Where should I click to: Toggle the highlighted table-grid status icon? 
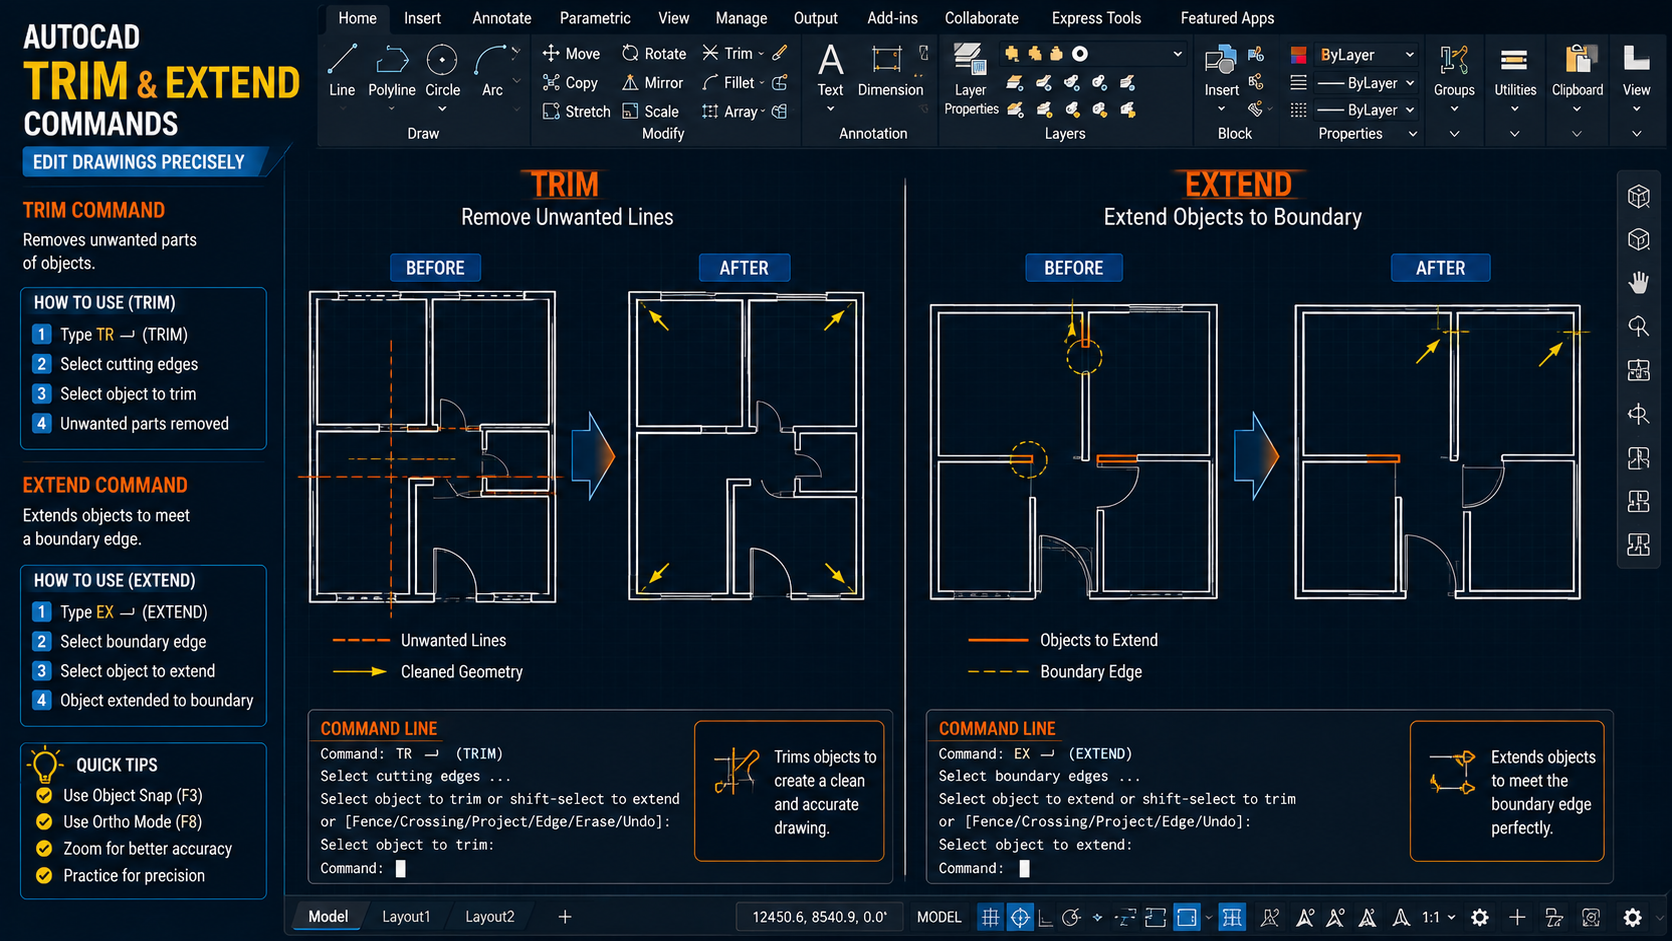point(1232,917)
